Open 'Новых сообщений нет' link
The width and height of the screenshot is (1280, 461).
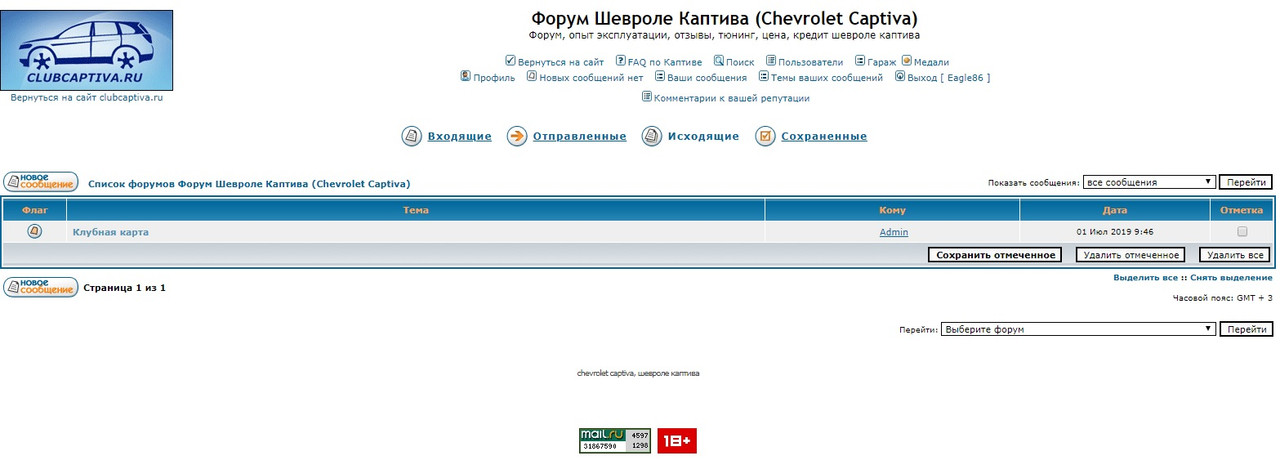point(591,78)
